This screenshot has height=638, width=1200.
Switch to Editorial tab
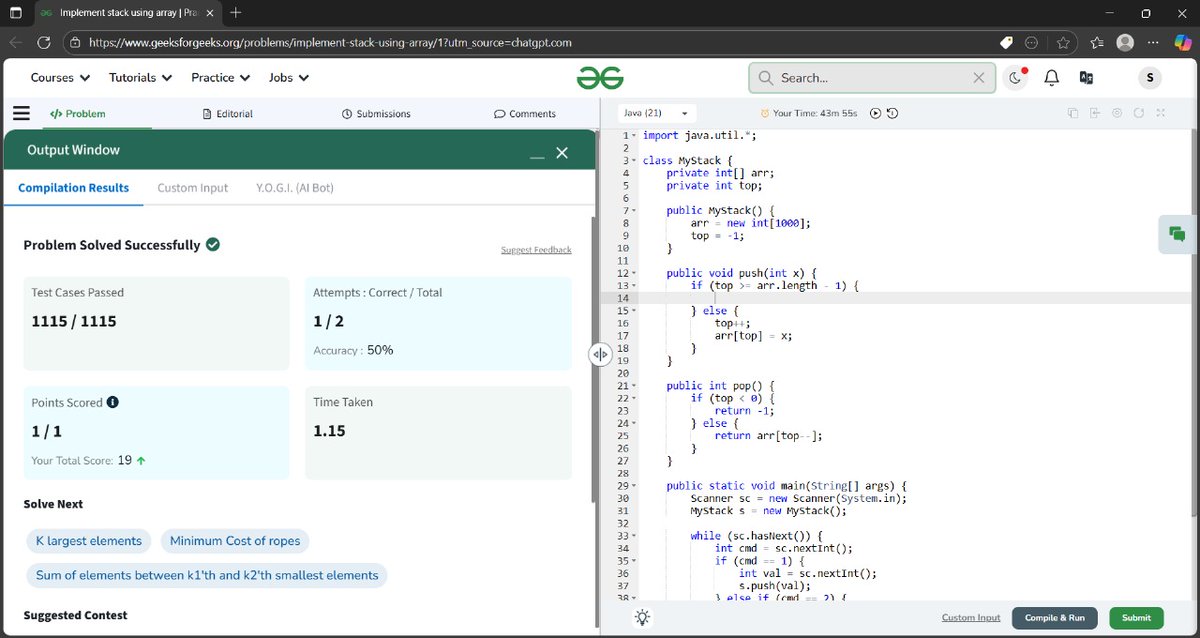[227, 114]
